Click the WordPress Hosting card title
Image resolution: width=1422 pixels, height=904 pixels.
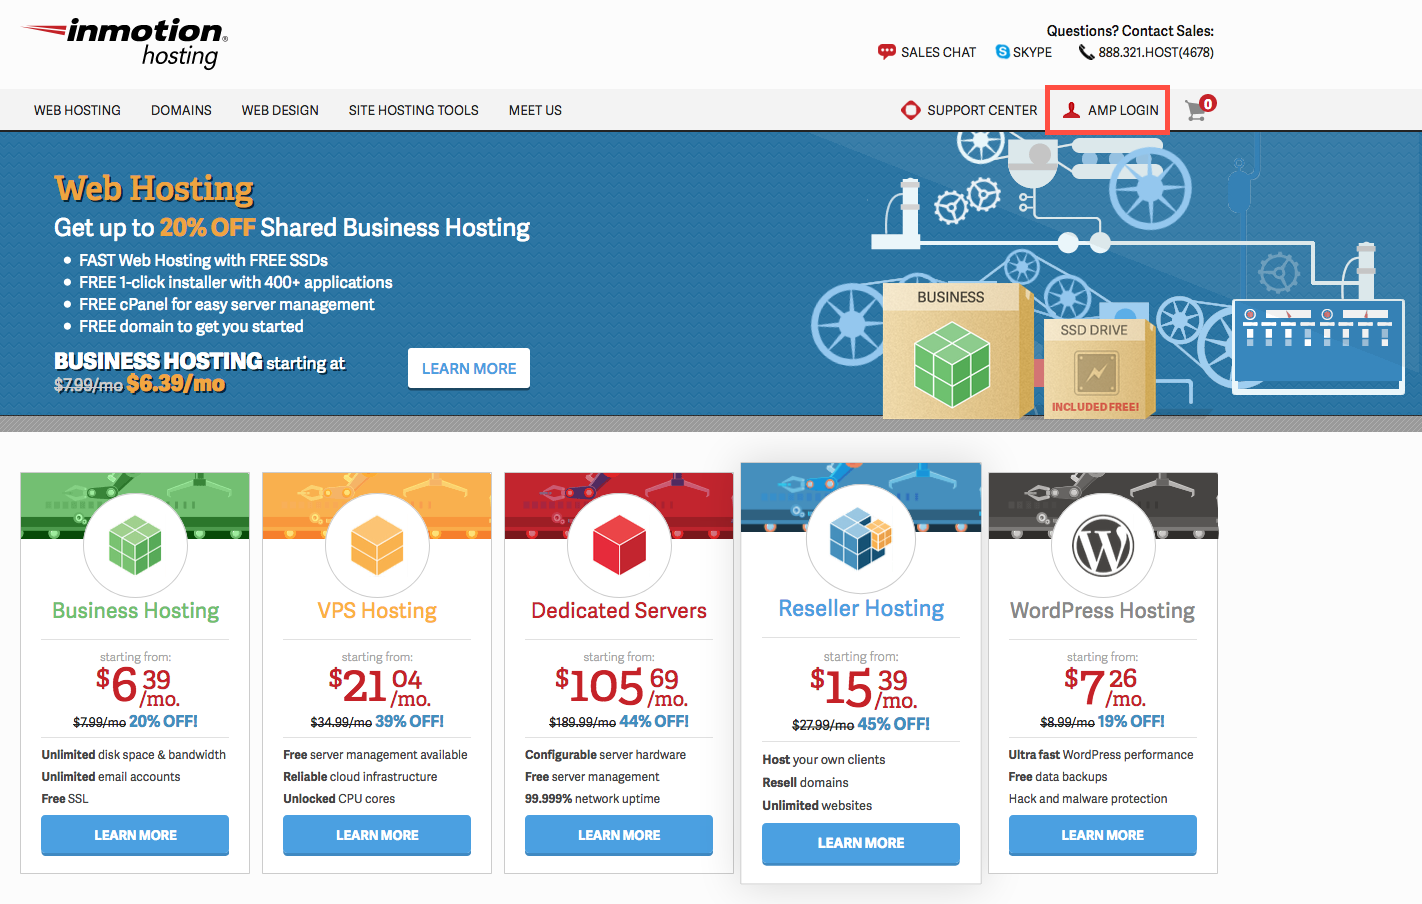[x=1103, y=611]
